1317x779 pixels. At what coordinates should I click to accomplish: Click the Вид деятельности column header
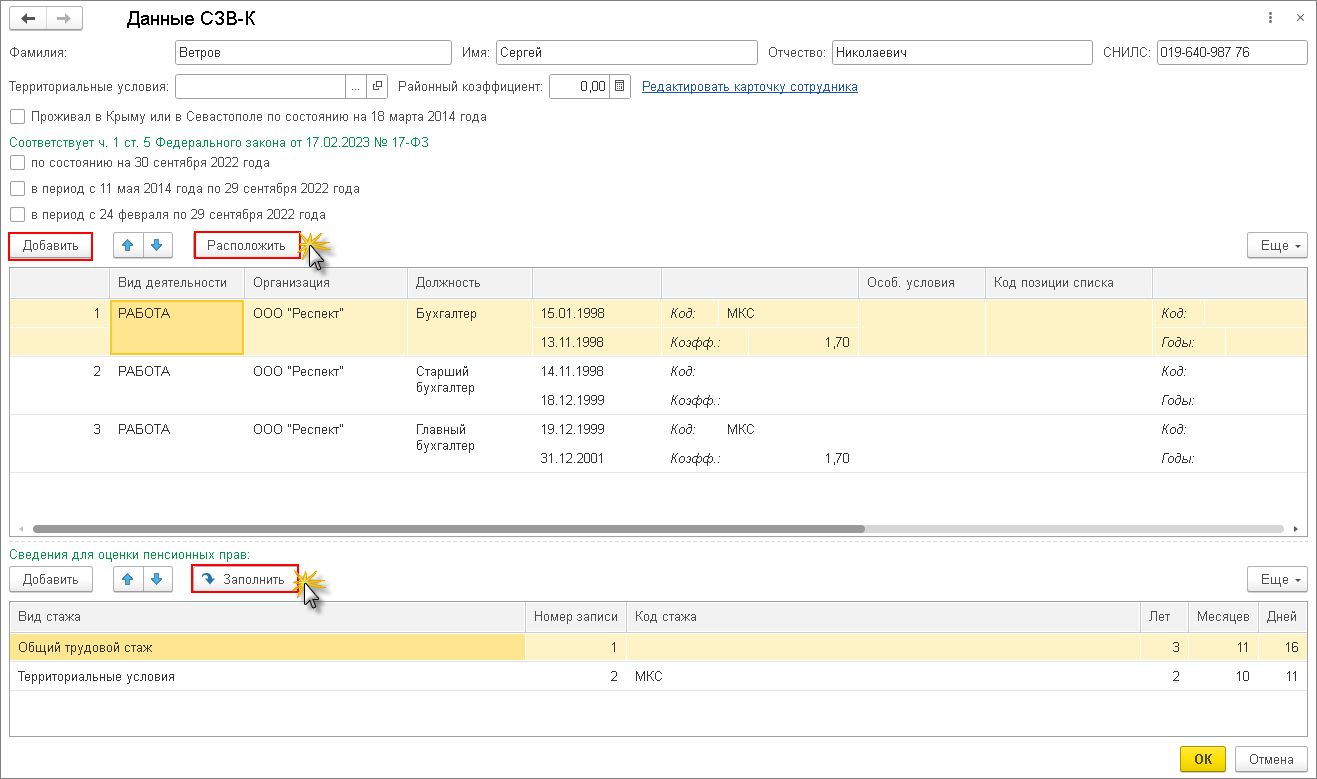point(177,282)
